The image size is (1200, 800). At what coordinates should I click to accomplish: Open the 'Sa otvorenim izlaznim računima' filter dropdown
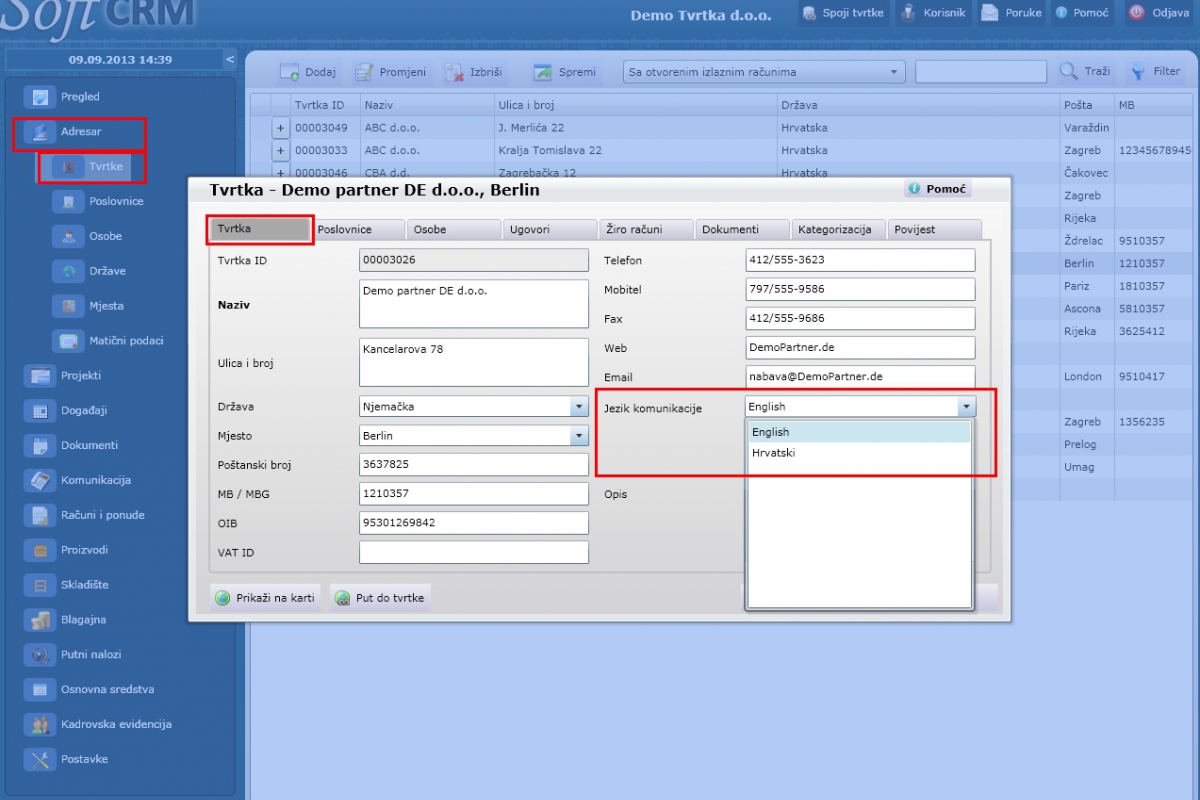pyautogui.click(x=764, y=72)
